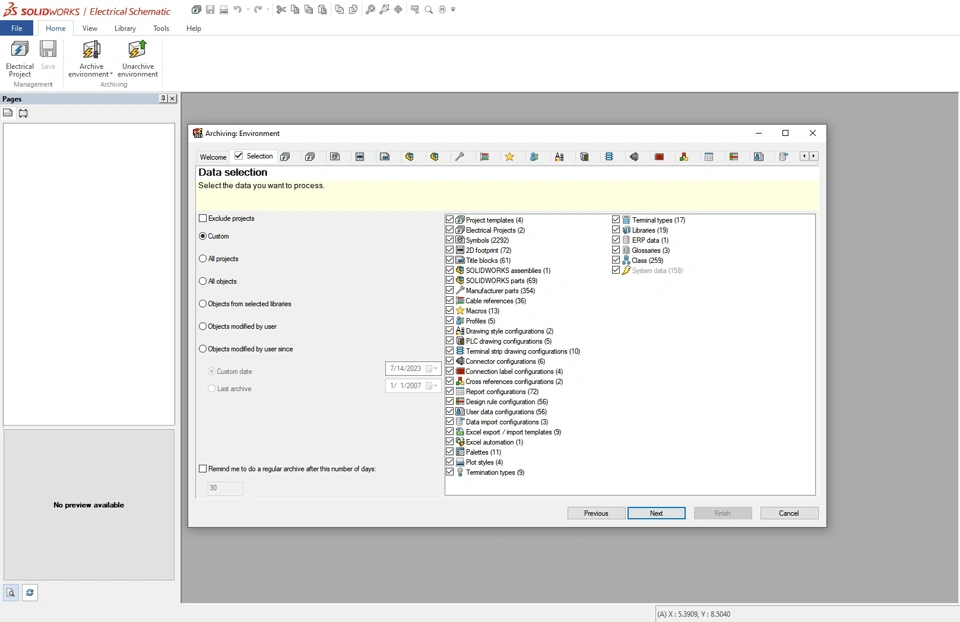Open the Connector configurations tab icon
This screenshot has width=960, height=622.
click(634, 157)
